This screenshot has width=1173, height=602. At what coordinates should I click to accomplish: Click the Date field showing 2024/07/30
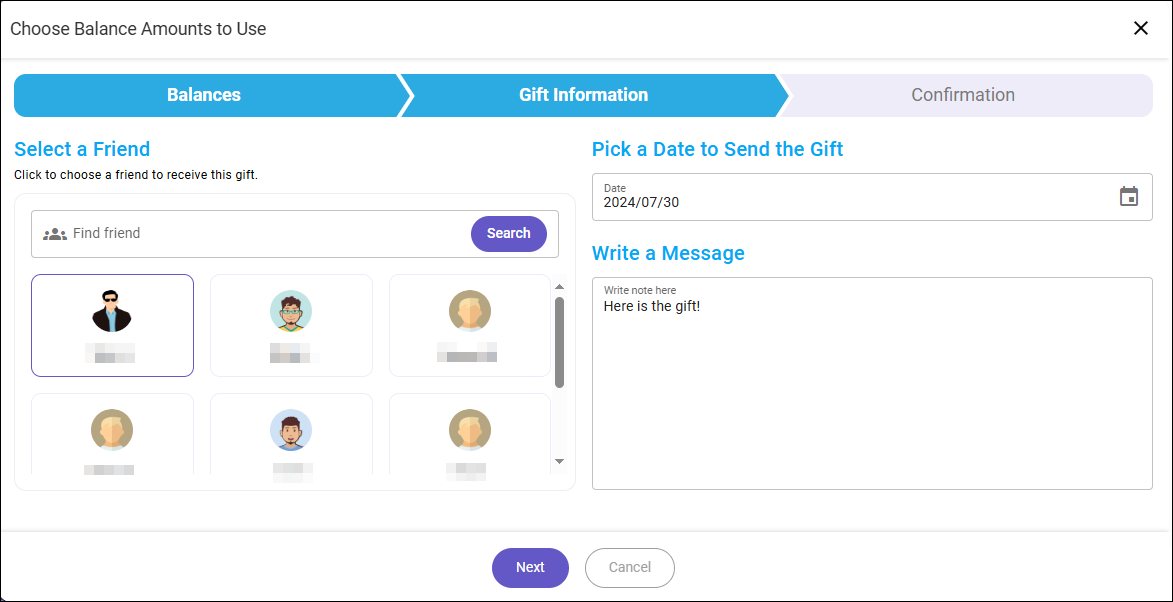[x=872, y=197]
